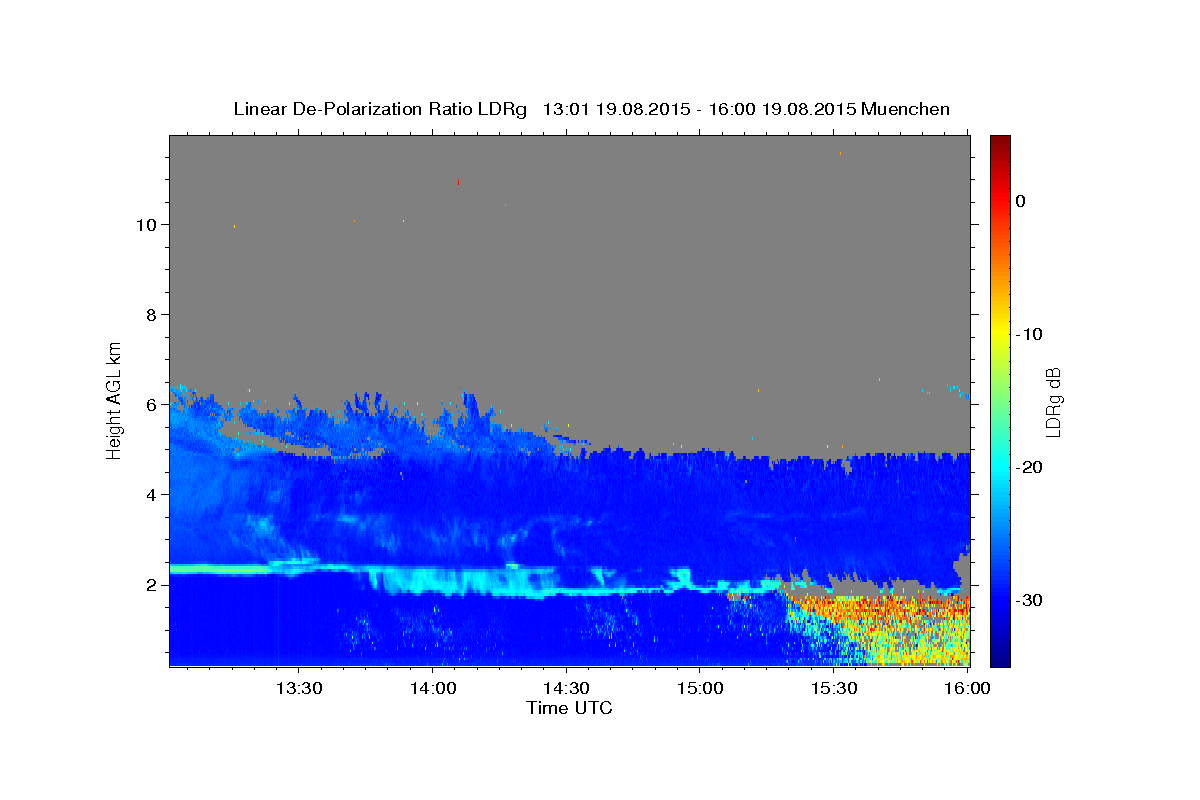Click the start date '13:01 19.08.2015' in the title
The height and width of the screenshot is (800, 1200).
pos(615,108)
